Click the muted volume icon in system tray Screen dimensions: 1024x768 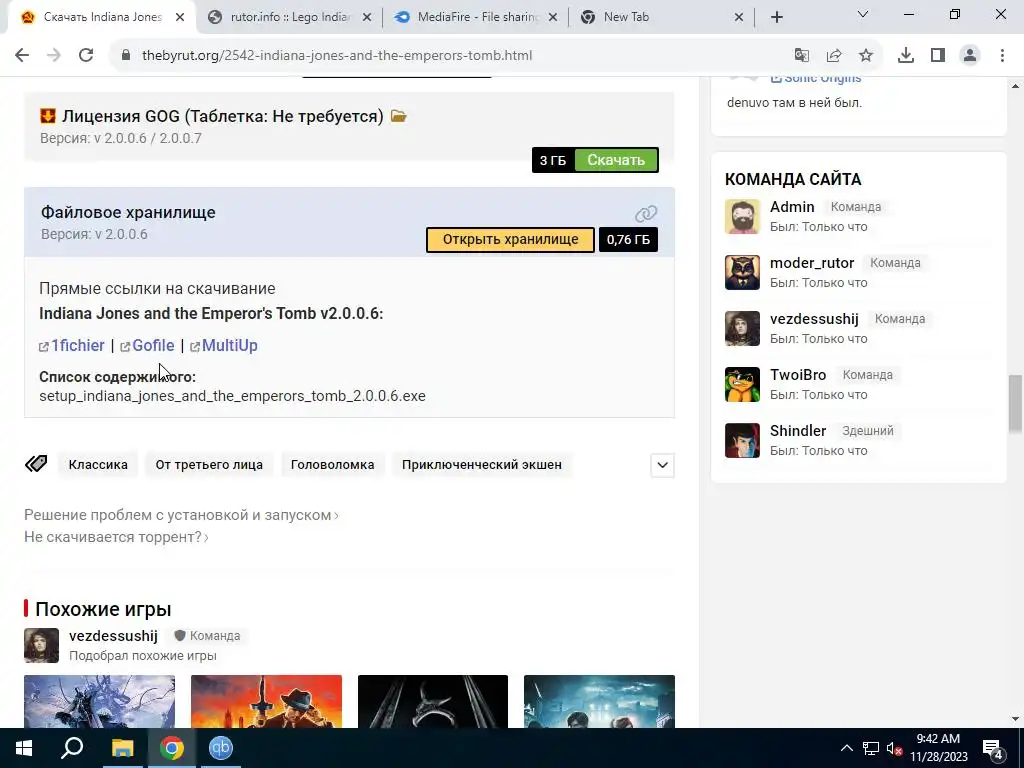[894, 748]
